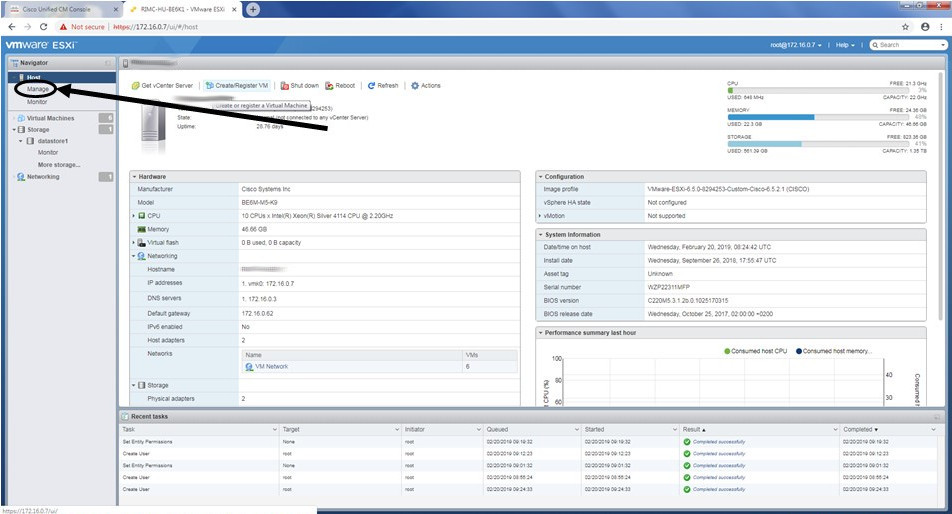Click the ESXi Search field
The width and height of the screenshot is (952, 514).
[x=908, y=45]
